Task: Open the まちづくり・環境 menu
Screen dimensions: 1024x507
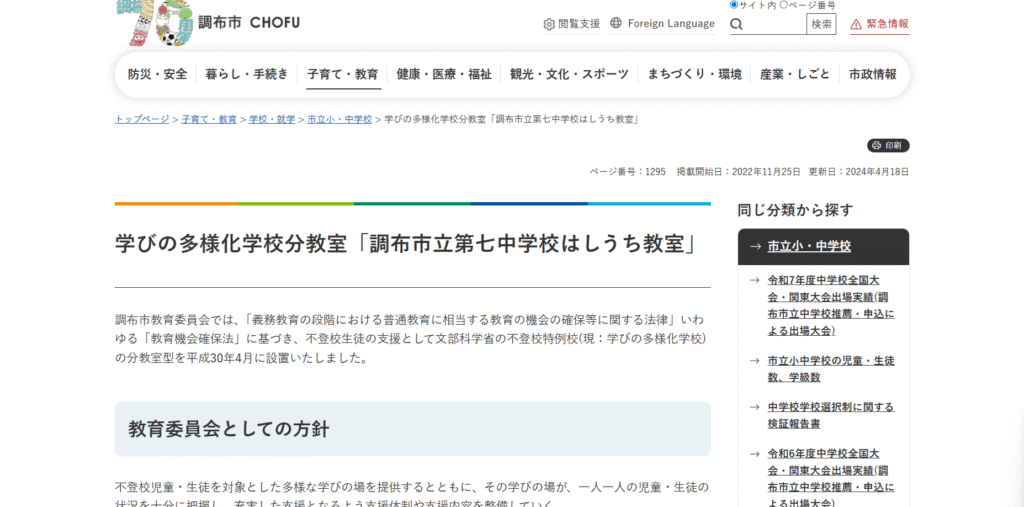Action: (695, 74)
